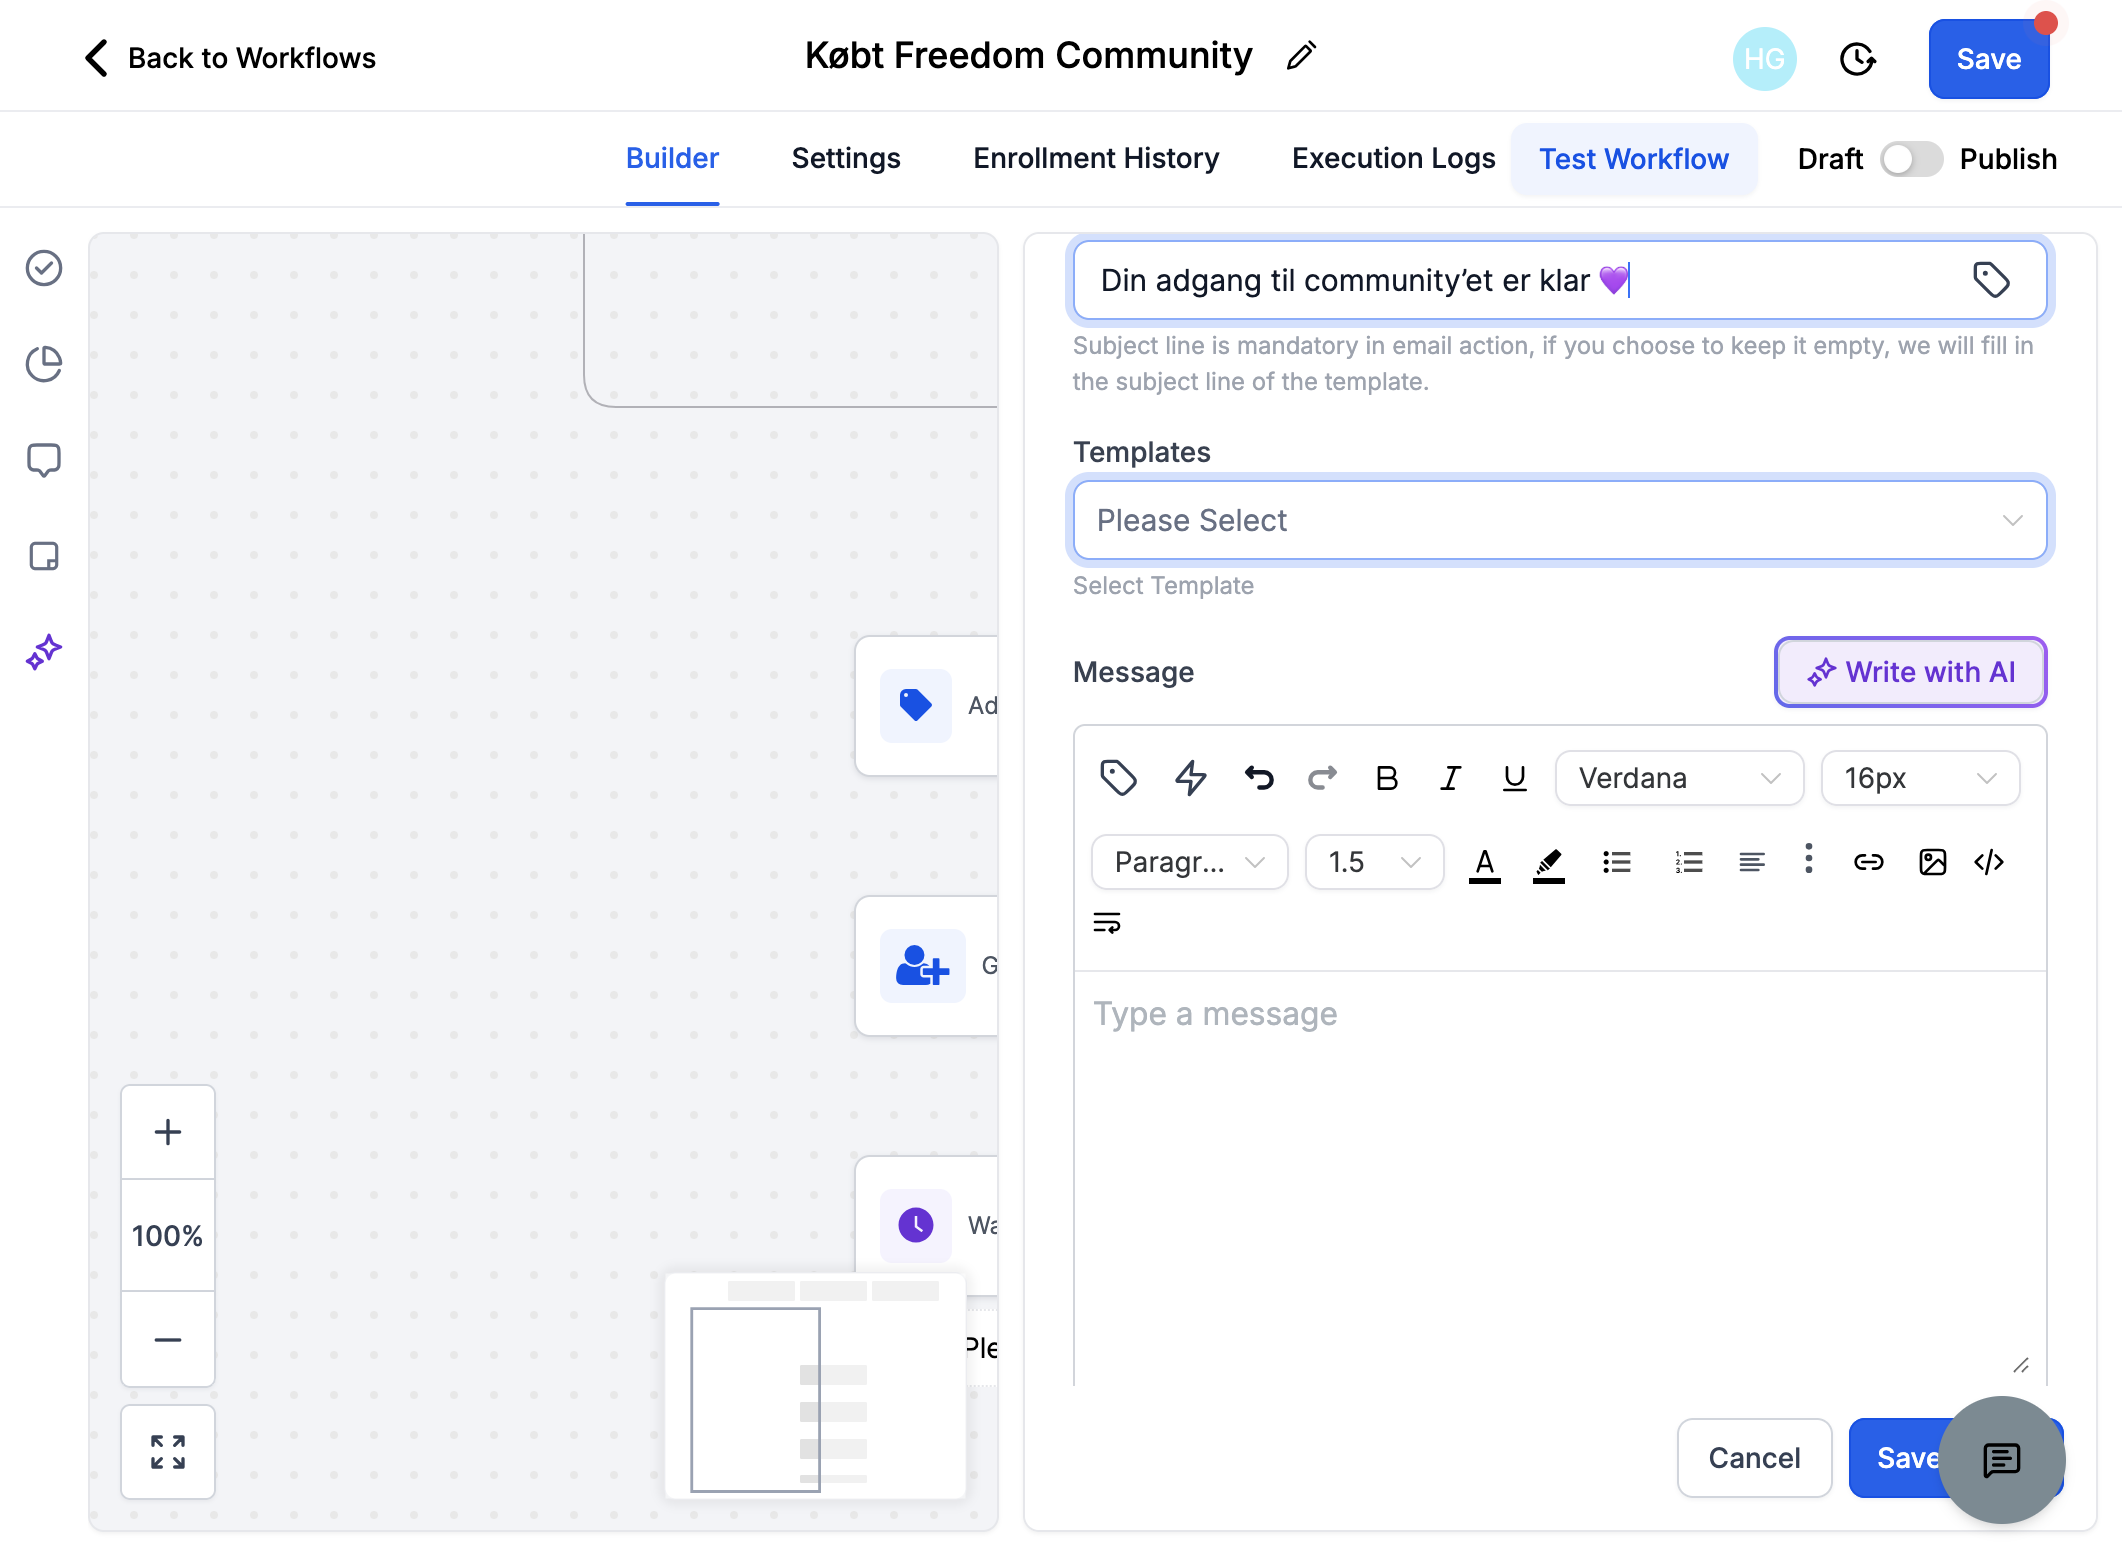Undo the last edit in message editor
The width and height of the screenshot is (2122, 1556).
pos(1259,778)
